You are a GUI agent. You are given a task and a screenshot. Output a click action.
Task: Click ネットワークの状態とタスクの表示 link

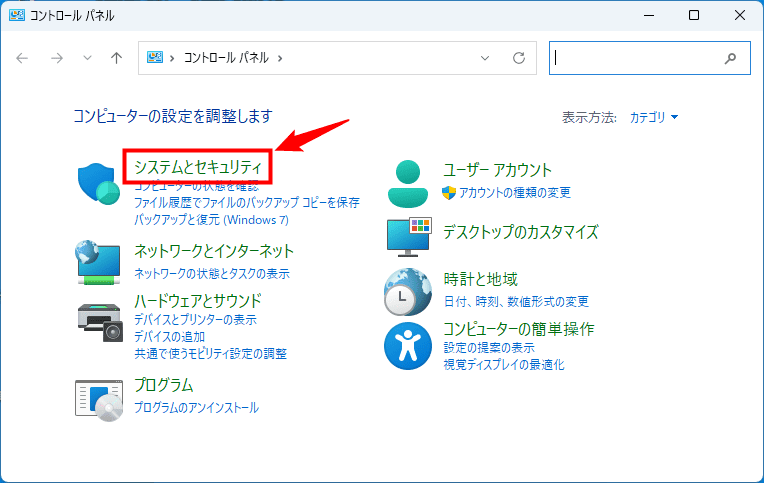pos(212,273)
